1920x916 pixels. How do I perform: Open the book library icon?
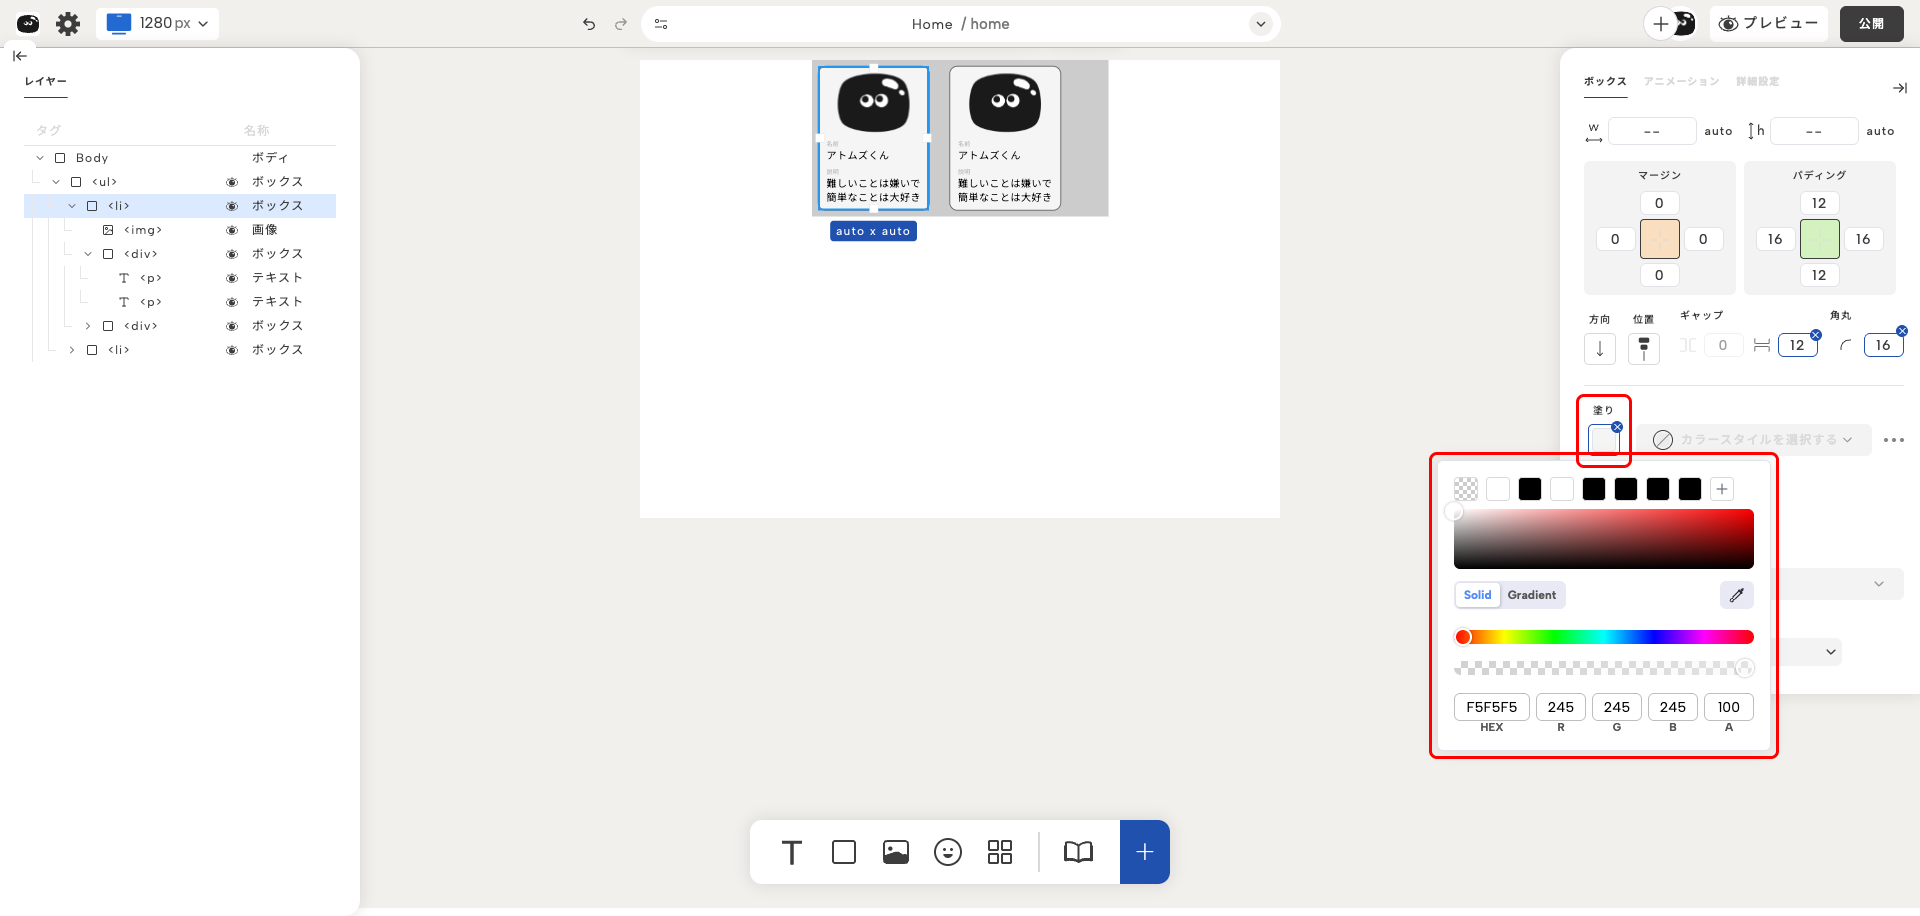[1078, 852]
